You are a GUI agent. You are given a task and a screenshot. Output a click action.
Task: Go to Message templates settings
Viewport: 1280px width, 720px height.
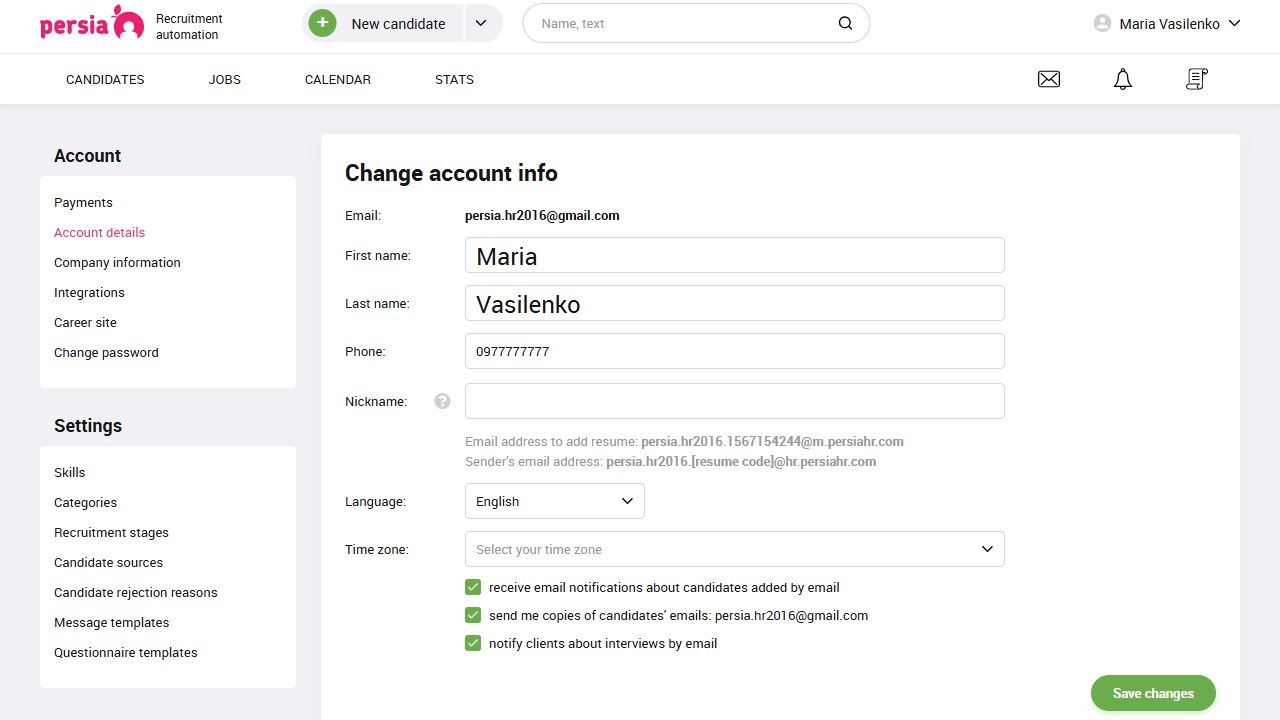[x=111, y=622]
